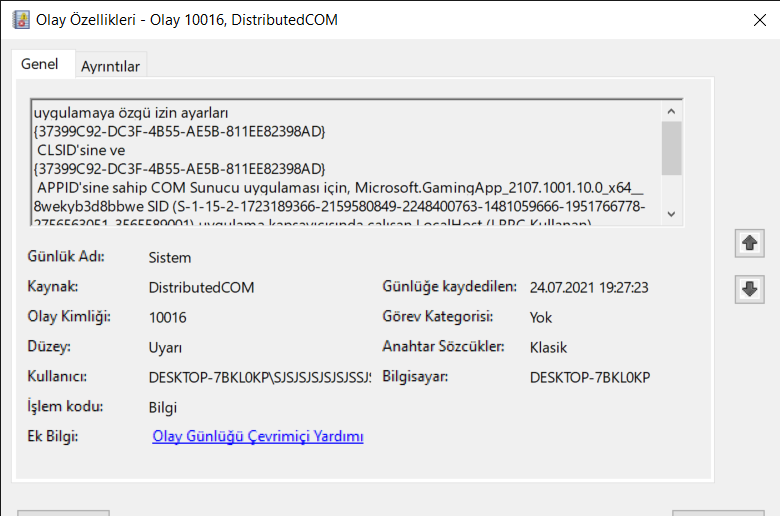The image size is (780, 516).
Task: Switch to the Genel tab
Action: (x=40, y=64)
